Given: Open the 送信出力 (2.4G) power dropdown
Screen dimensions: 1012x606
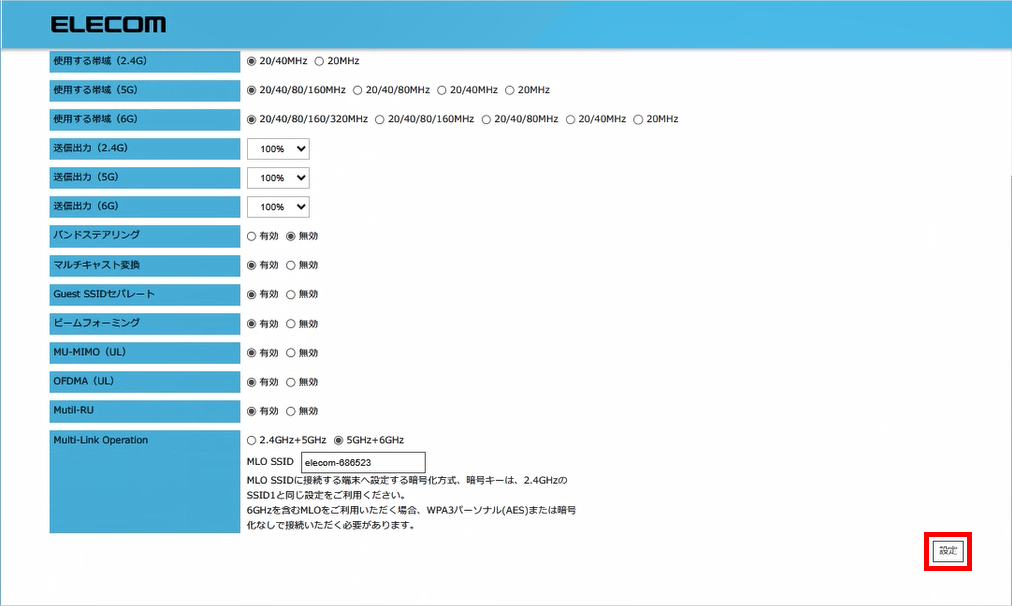Looking at the screenshot, I should (x=278, y=149).
